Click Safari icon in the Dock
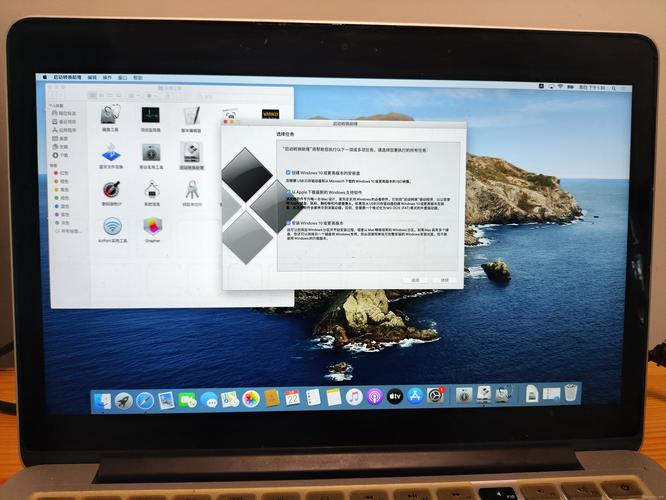The width and height of the screenshot is (666, 500). 145,399
